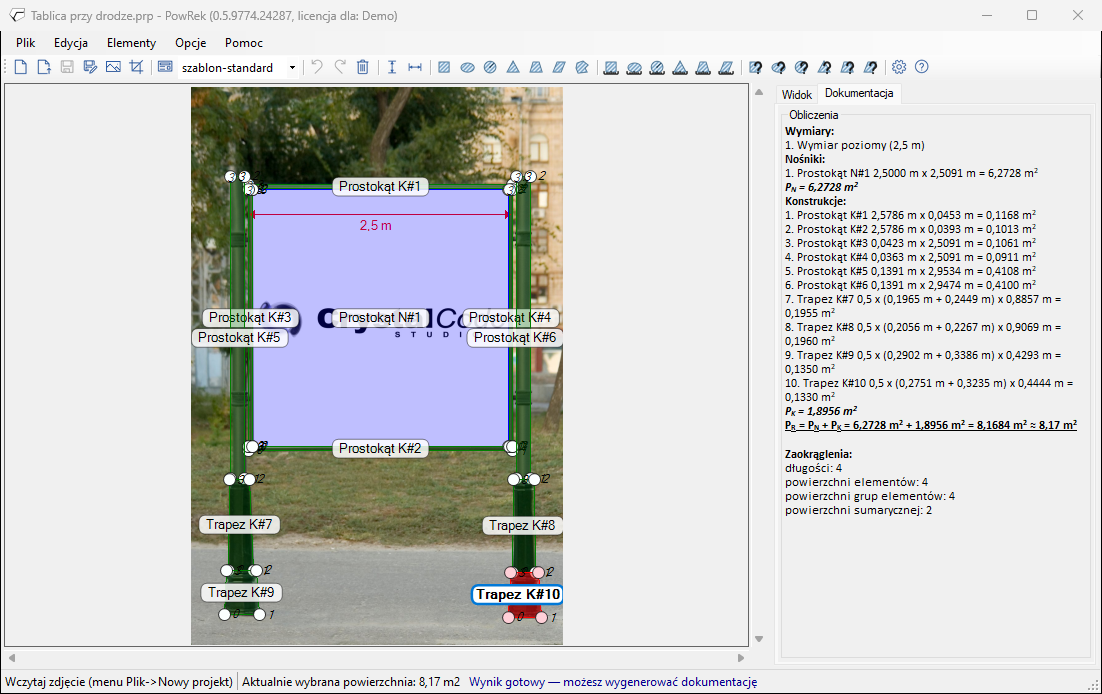Viewport: 1102px width, 694px height.
Task: Pick the plain hatched triangle shape tool
Action: 513,68
